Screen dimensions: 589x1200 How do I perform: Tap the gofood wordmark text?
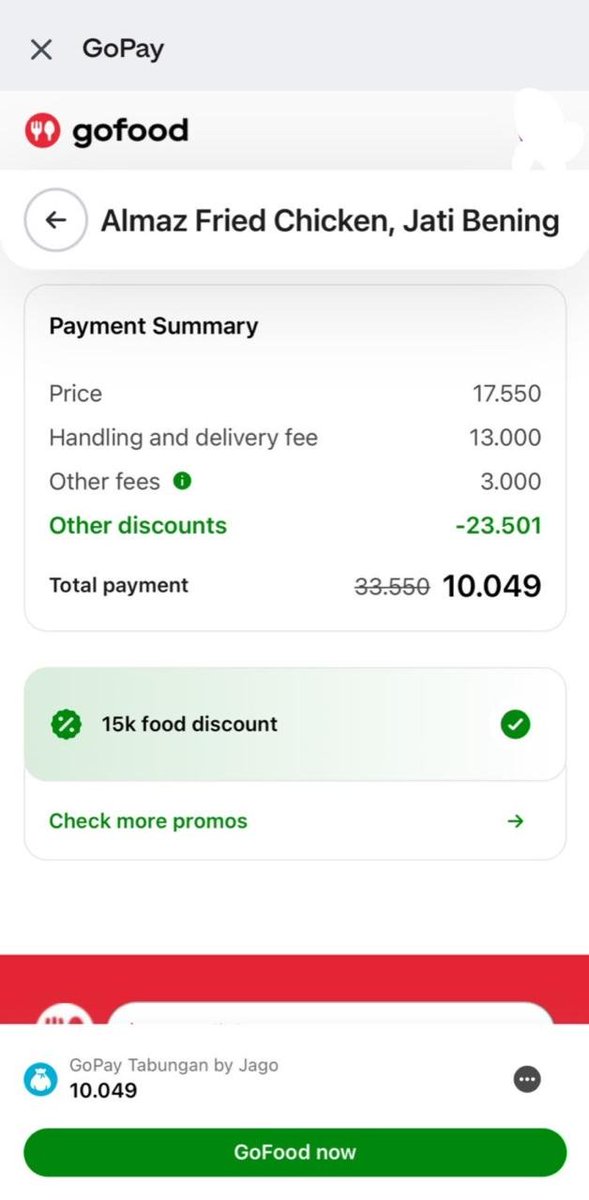click(x=130, y=131)
